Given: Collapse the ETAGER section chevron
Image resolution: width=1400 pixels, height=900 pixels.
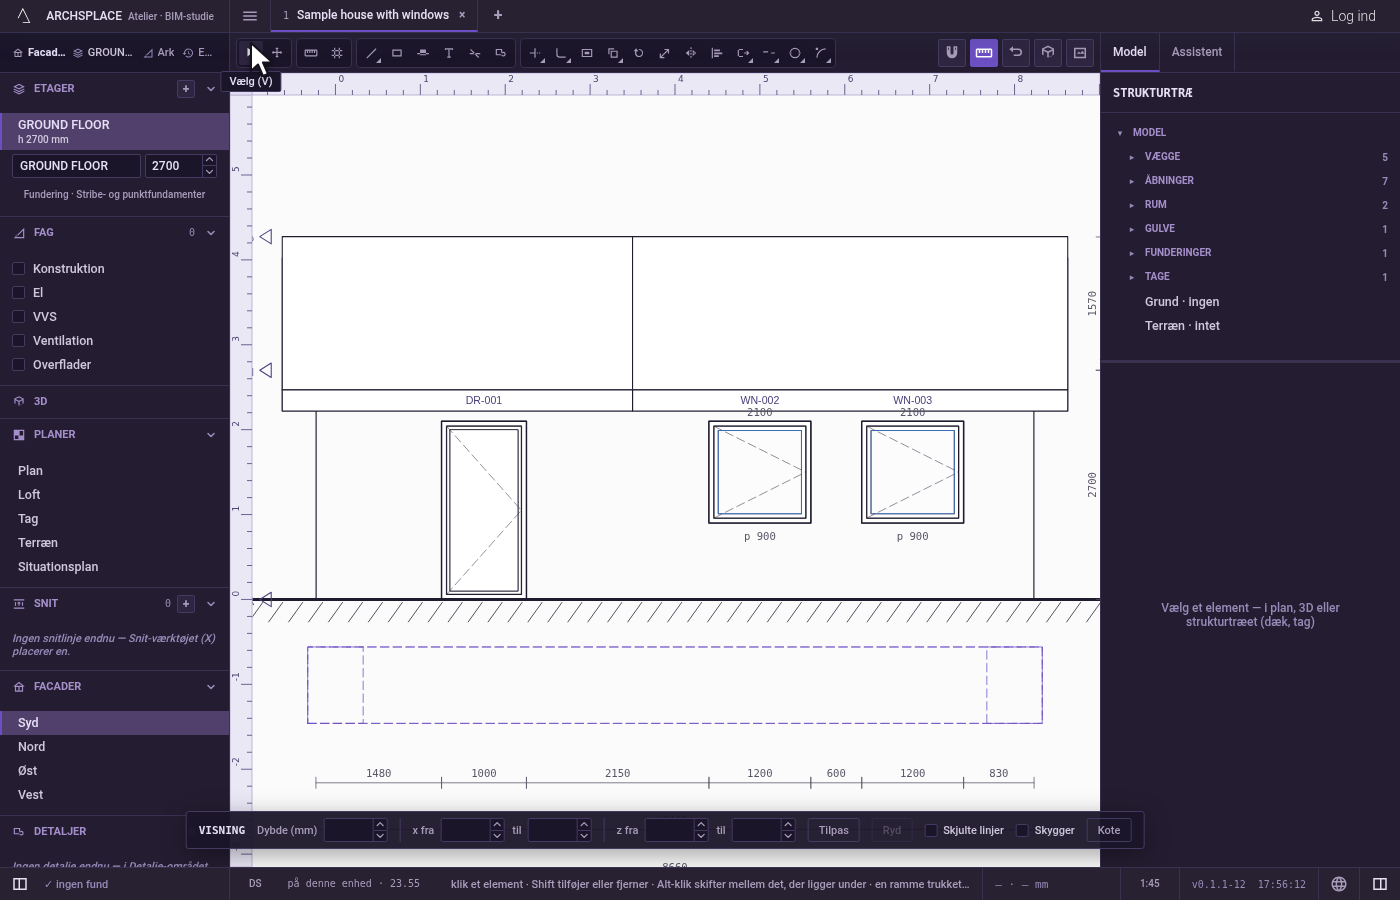Looking at the screenshot, I should [211, 89].
